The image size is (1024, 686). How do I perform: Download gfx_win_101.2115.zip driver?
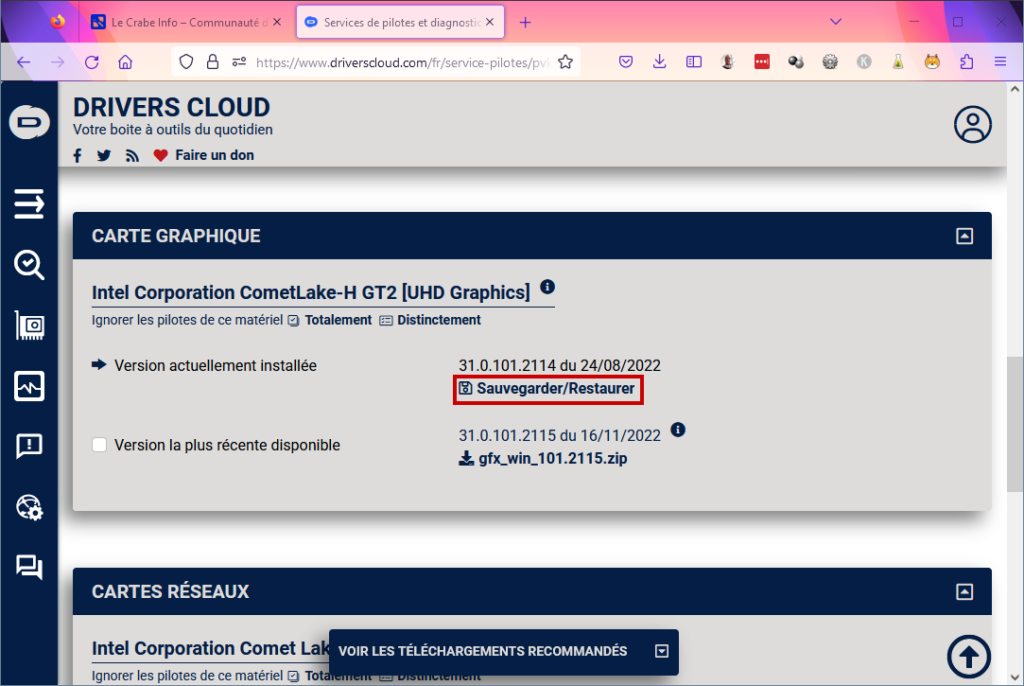click(x=543, y=459)
